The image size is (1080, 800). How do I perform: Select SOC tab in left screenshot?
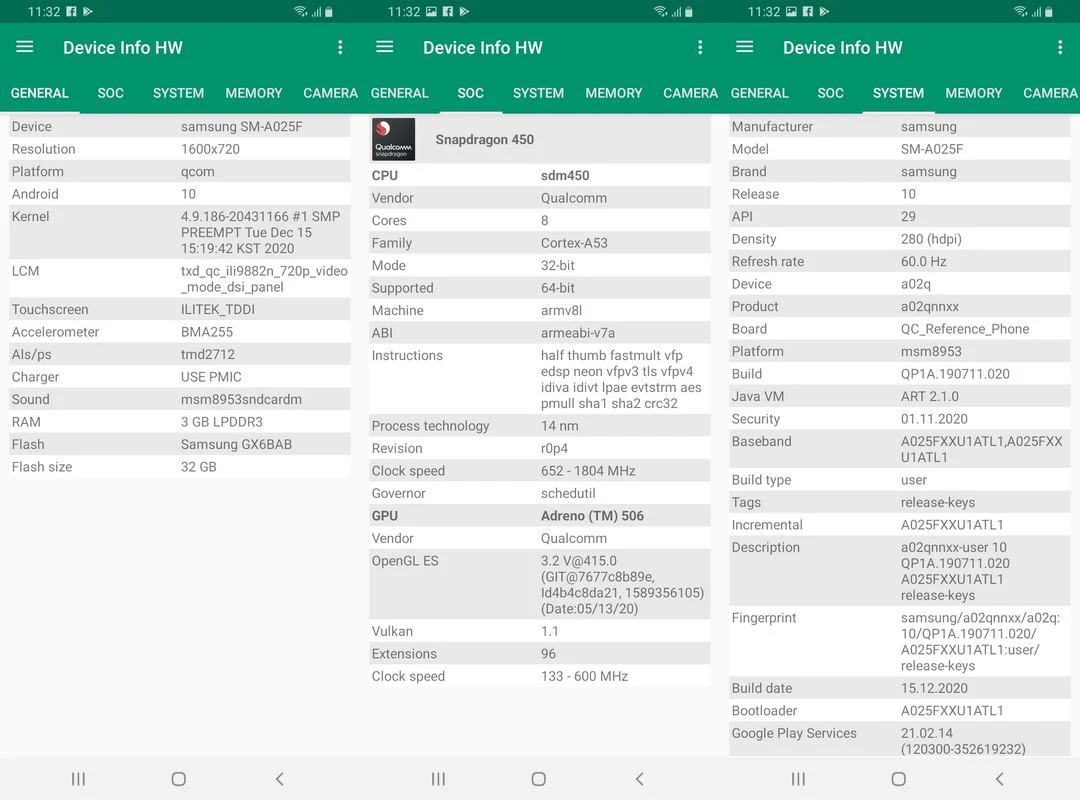[x=110, y=93]
